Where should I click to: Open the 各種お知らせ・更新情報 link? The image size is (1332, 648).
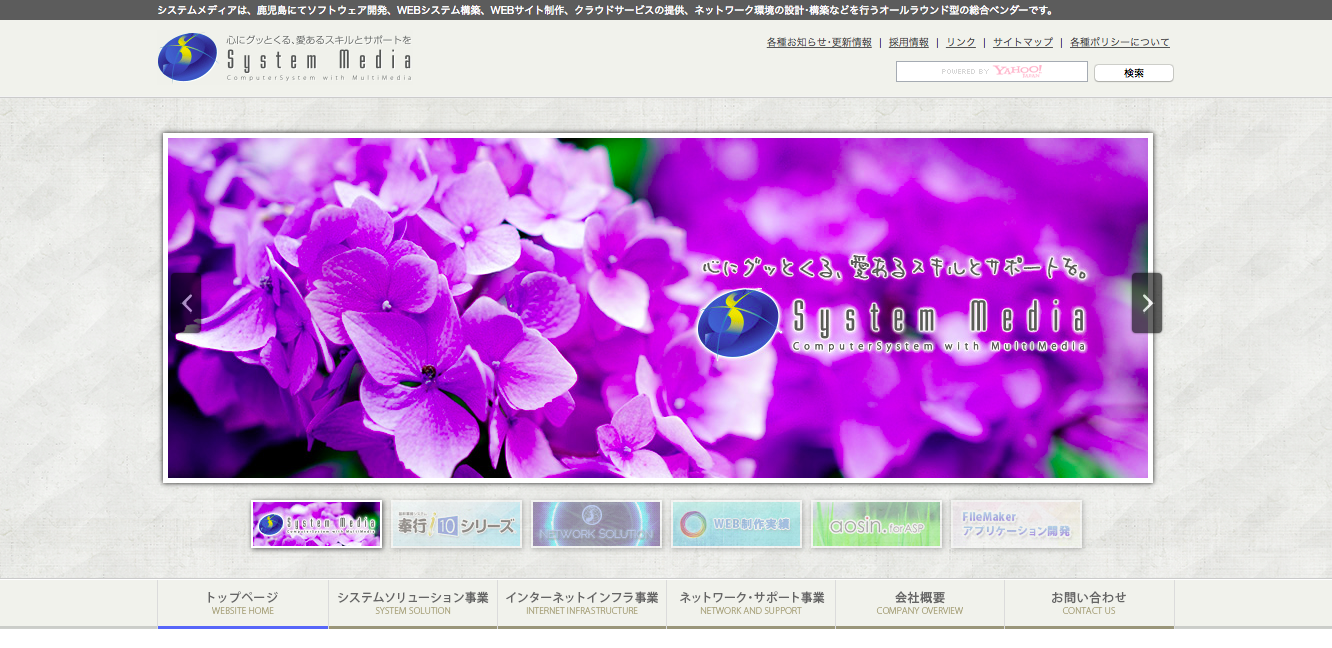(x=819, y=42)
